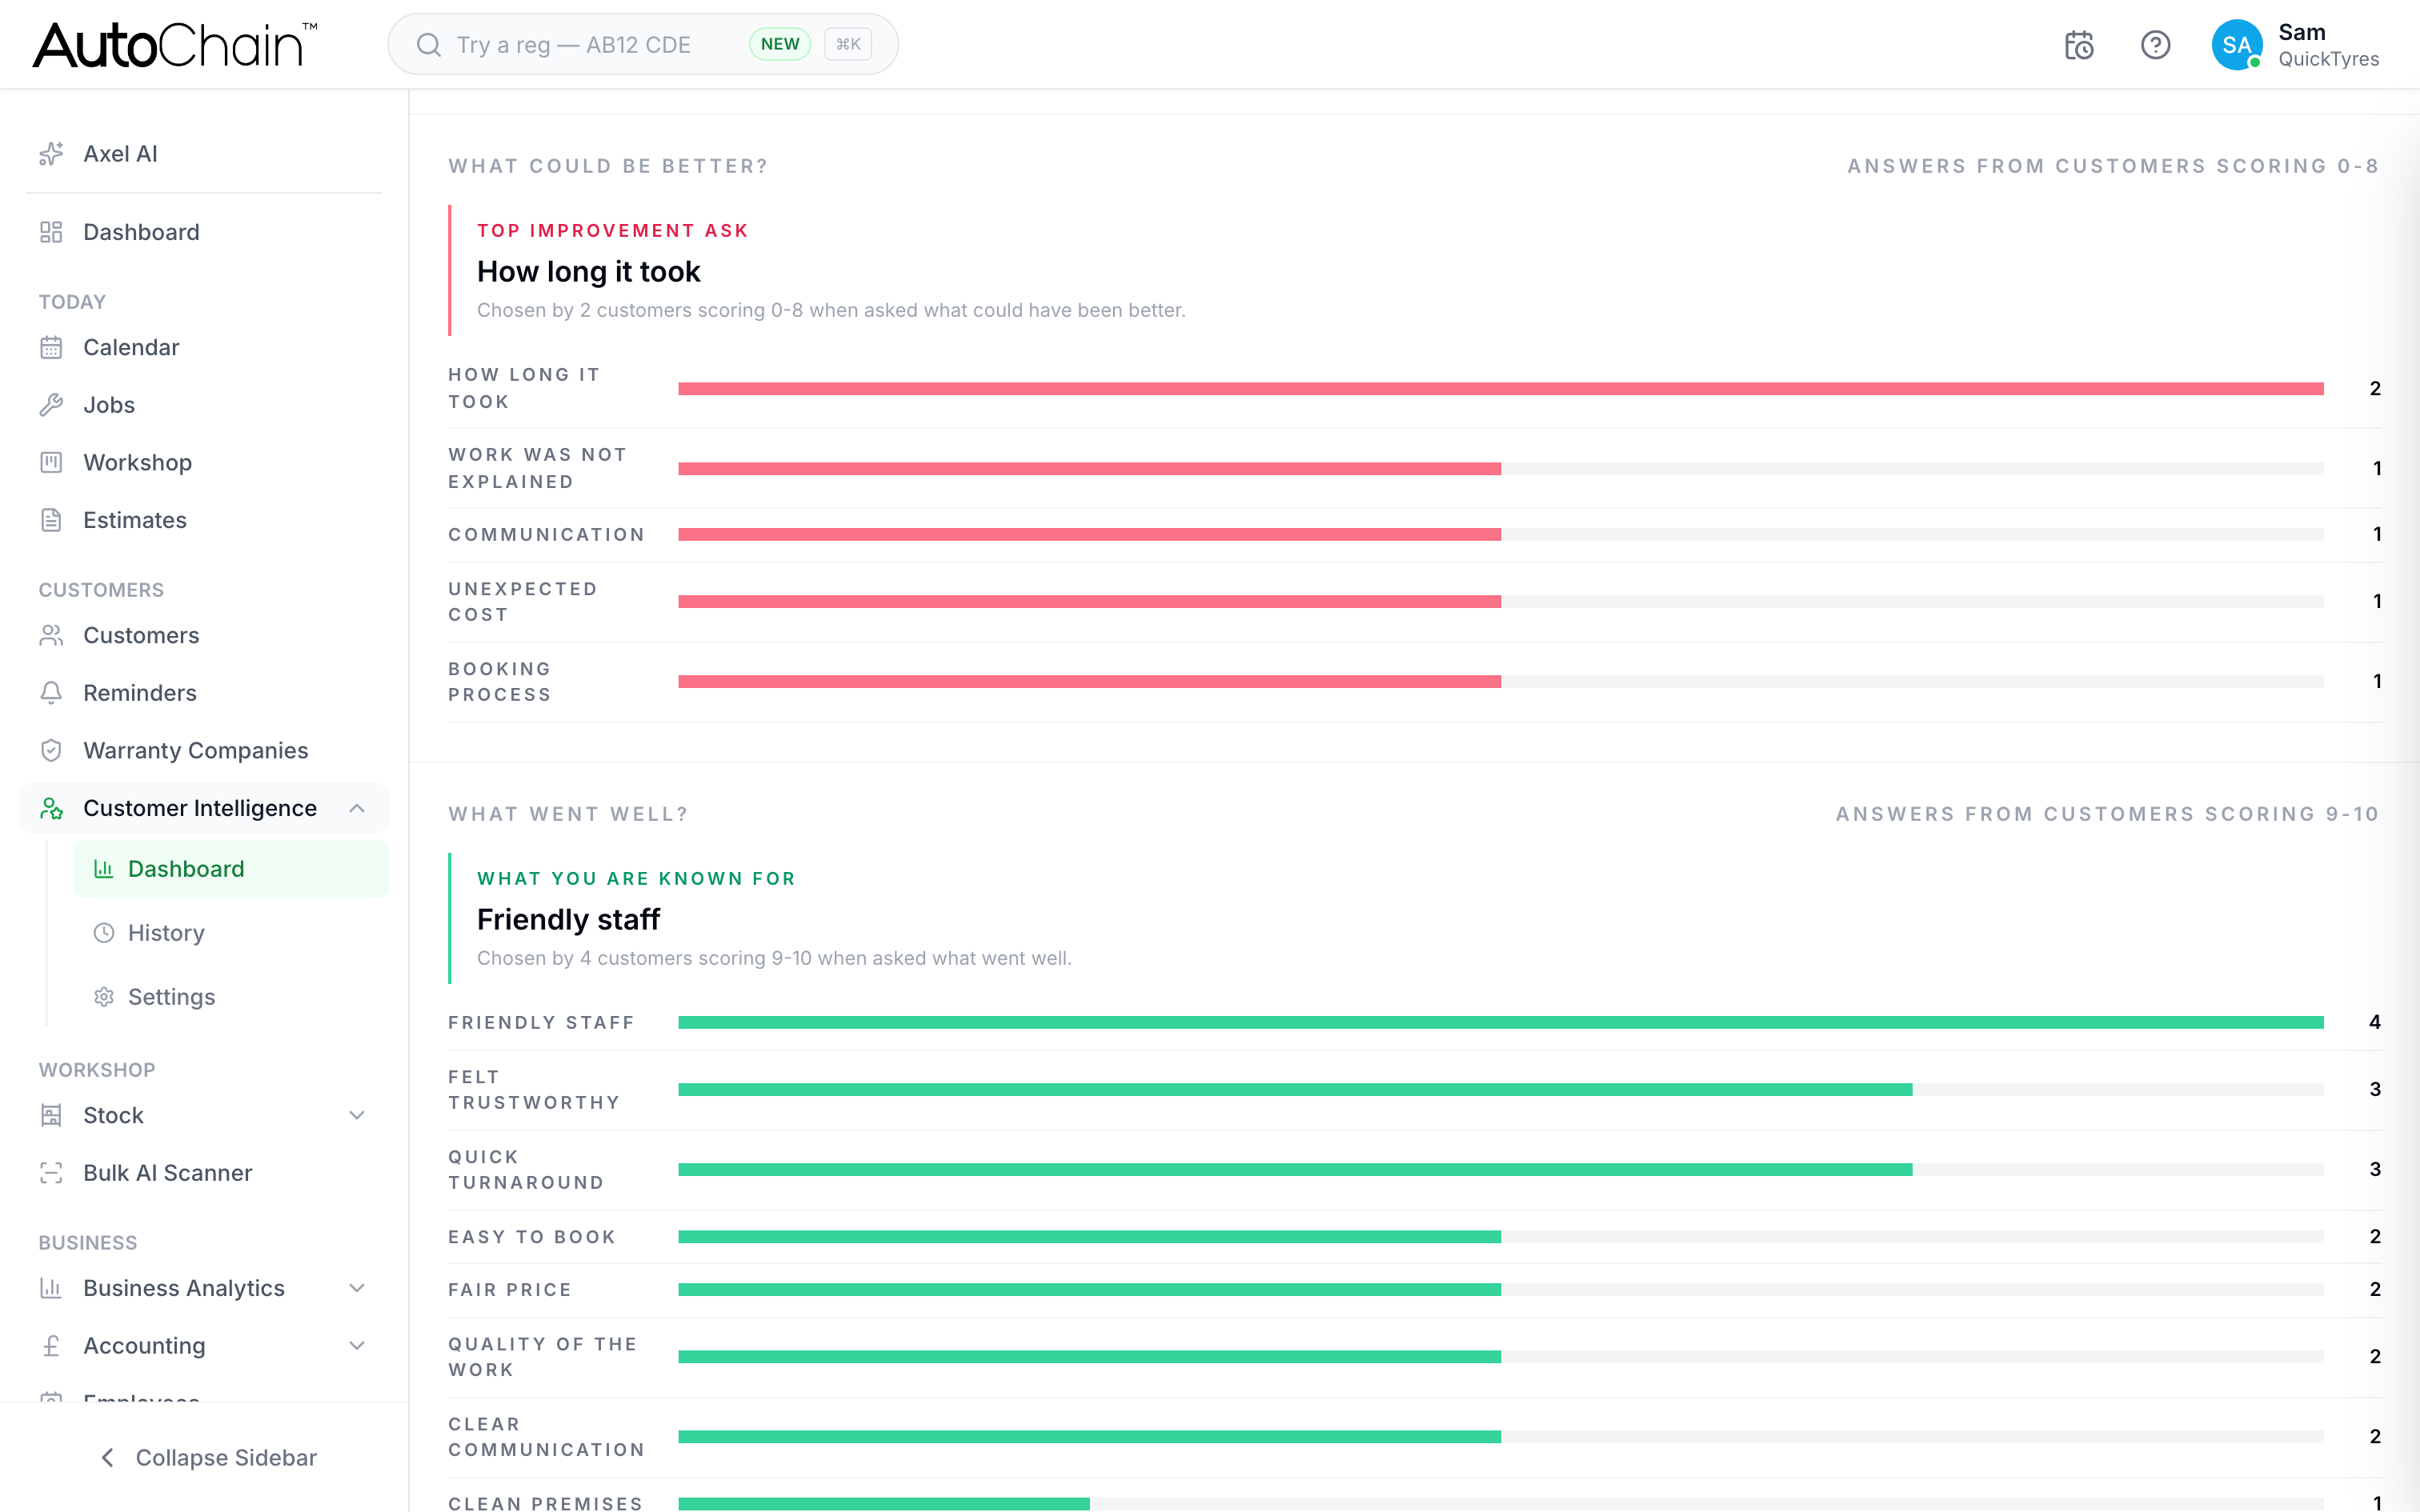Click the Jobs wrench icon
2420x1512 pixels.
coord(51,405)
